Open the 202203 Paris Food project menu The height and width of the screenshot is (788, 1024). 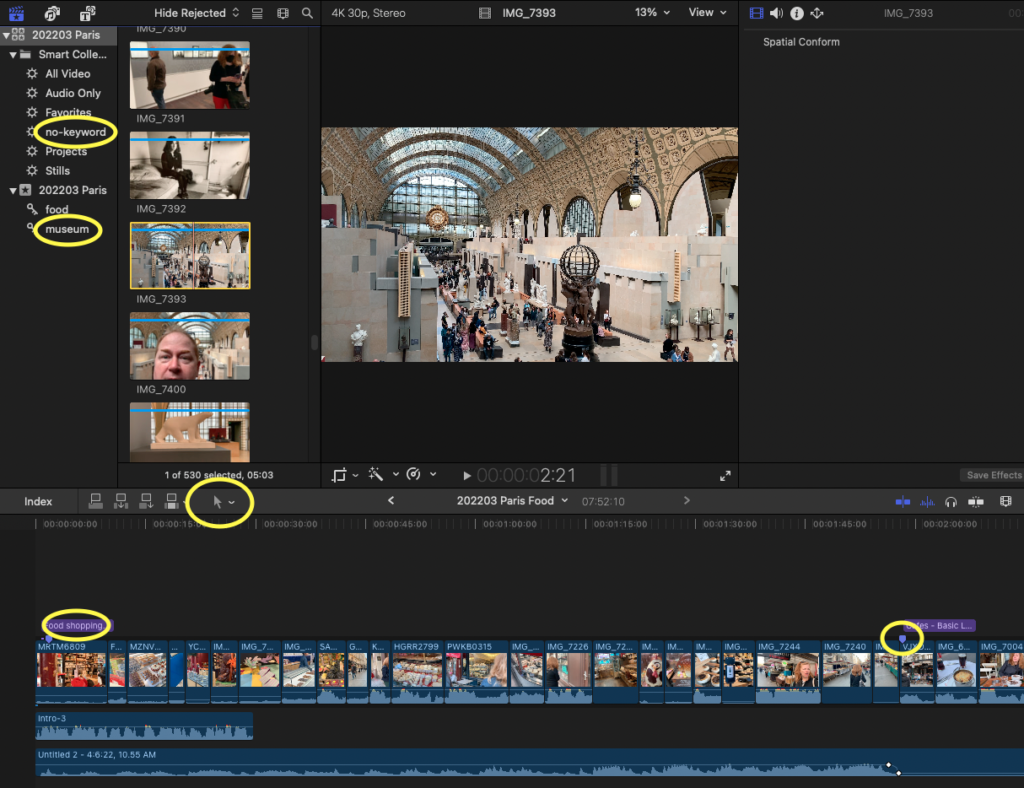click(x=512, y=501)
